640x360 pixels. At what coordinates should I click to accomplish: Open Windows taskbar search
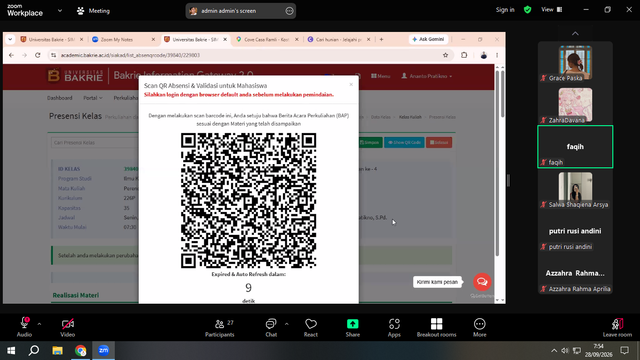(34, 351)
